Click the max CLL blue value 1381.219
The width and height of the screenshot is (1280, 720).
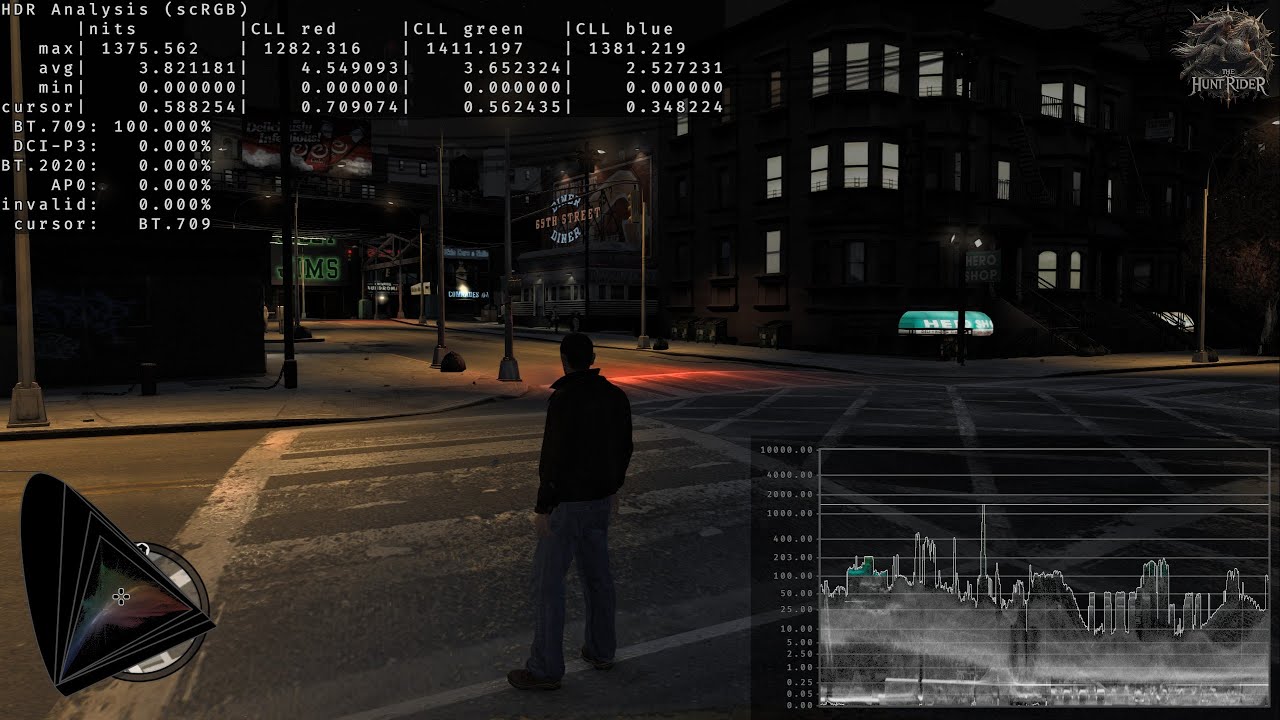pyautogui.click(x=636, y=48)
